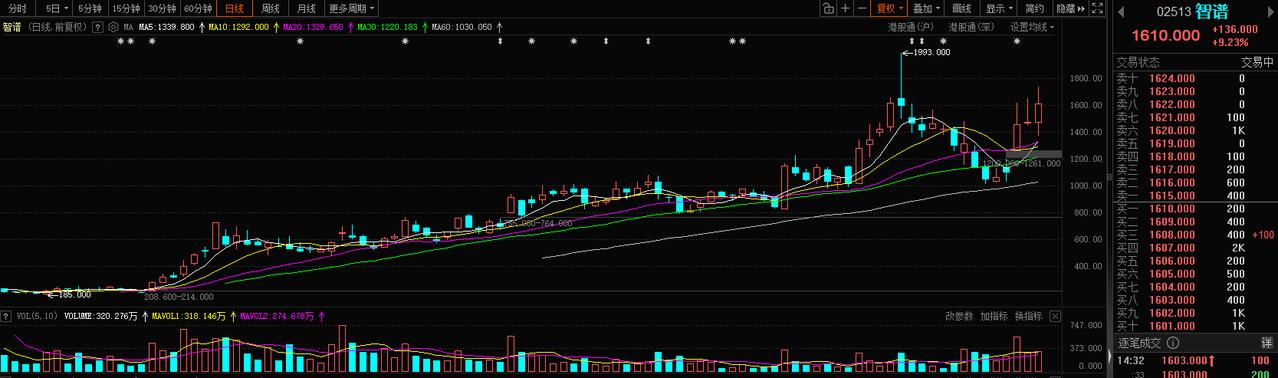Click MA10 value 1292.000 label
1278x378 pixels.
pyautogui.click(x=238, y=27)
